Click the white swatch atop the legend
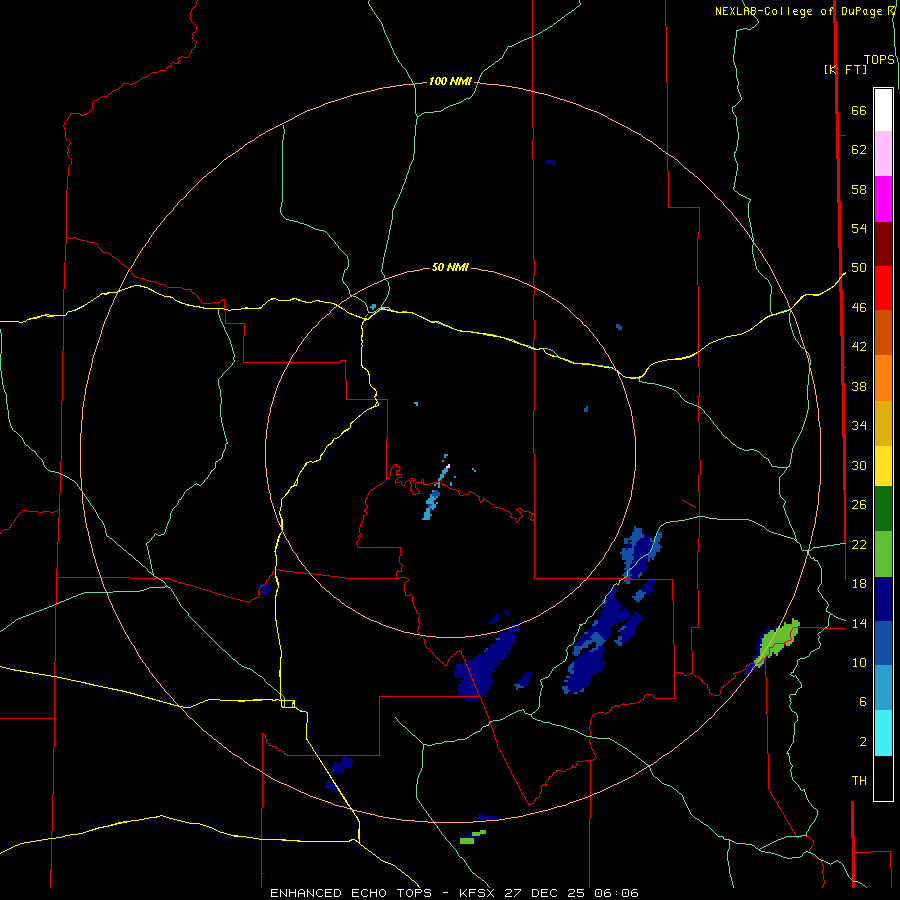Screen dimensions: 900x900 pyautogui.click(x=883, y=110)
